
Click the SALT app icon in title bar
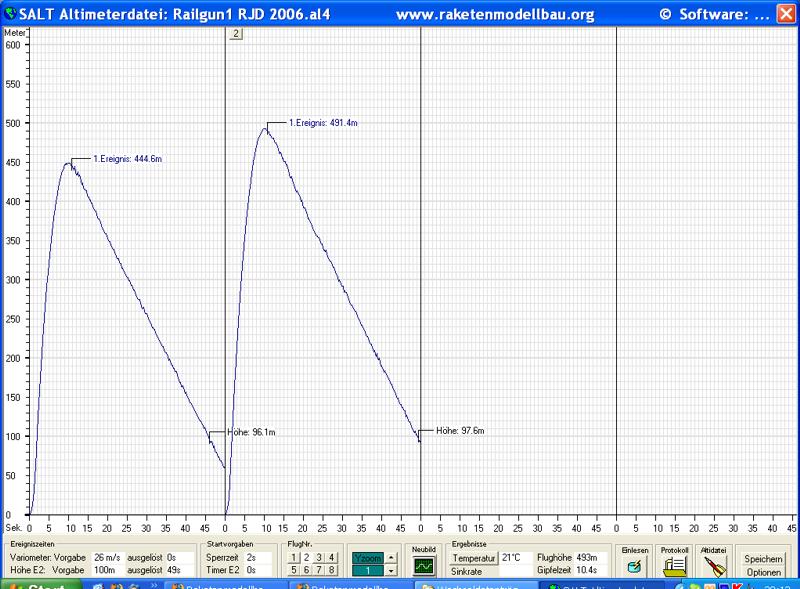pos(10,13)
